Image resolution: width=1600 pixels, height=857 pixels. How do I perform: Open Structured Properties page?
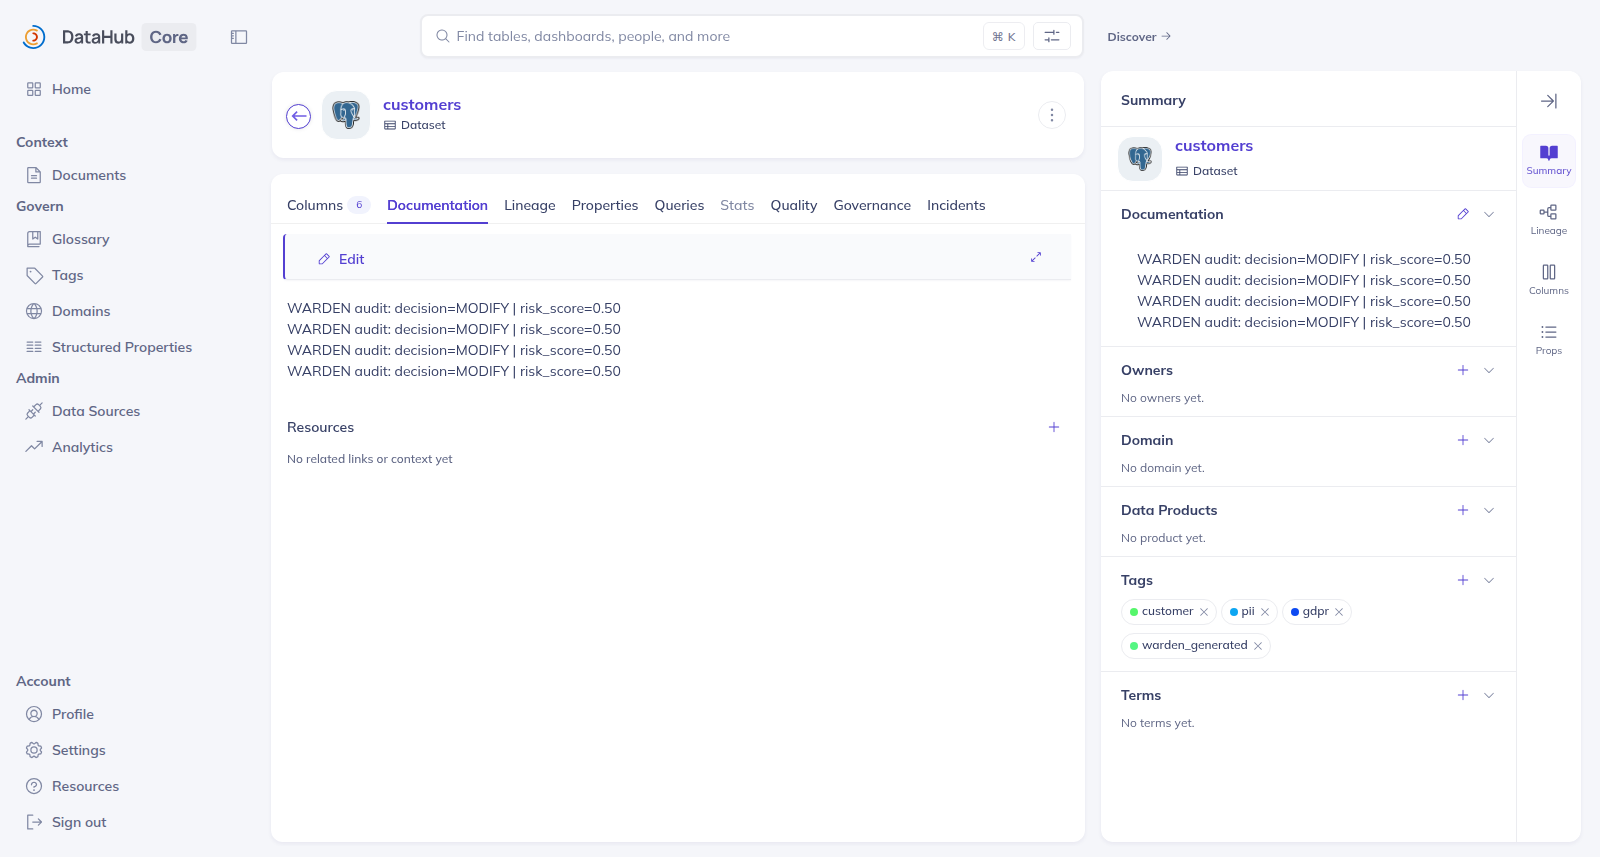[122, 347]
